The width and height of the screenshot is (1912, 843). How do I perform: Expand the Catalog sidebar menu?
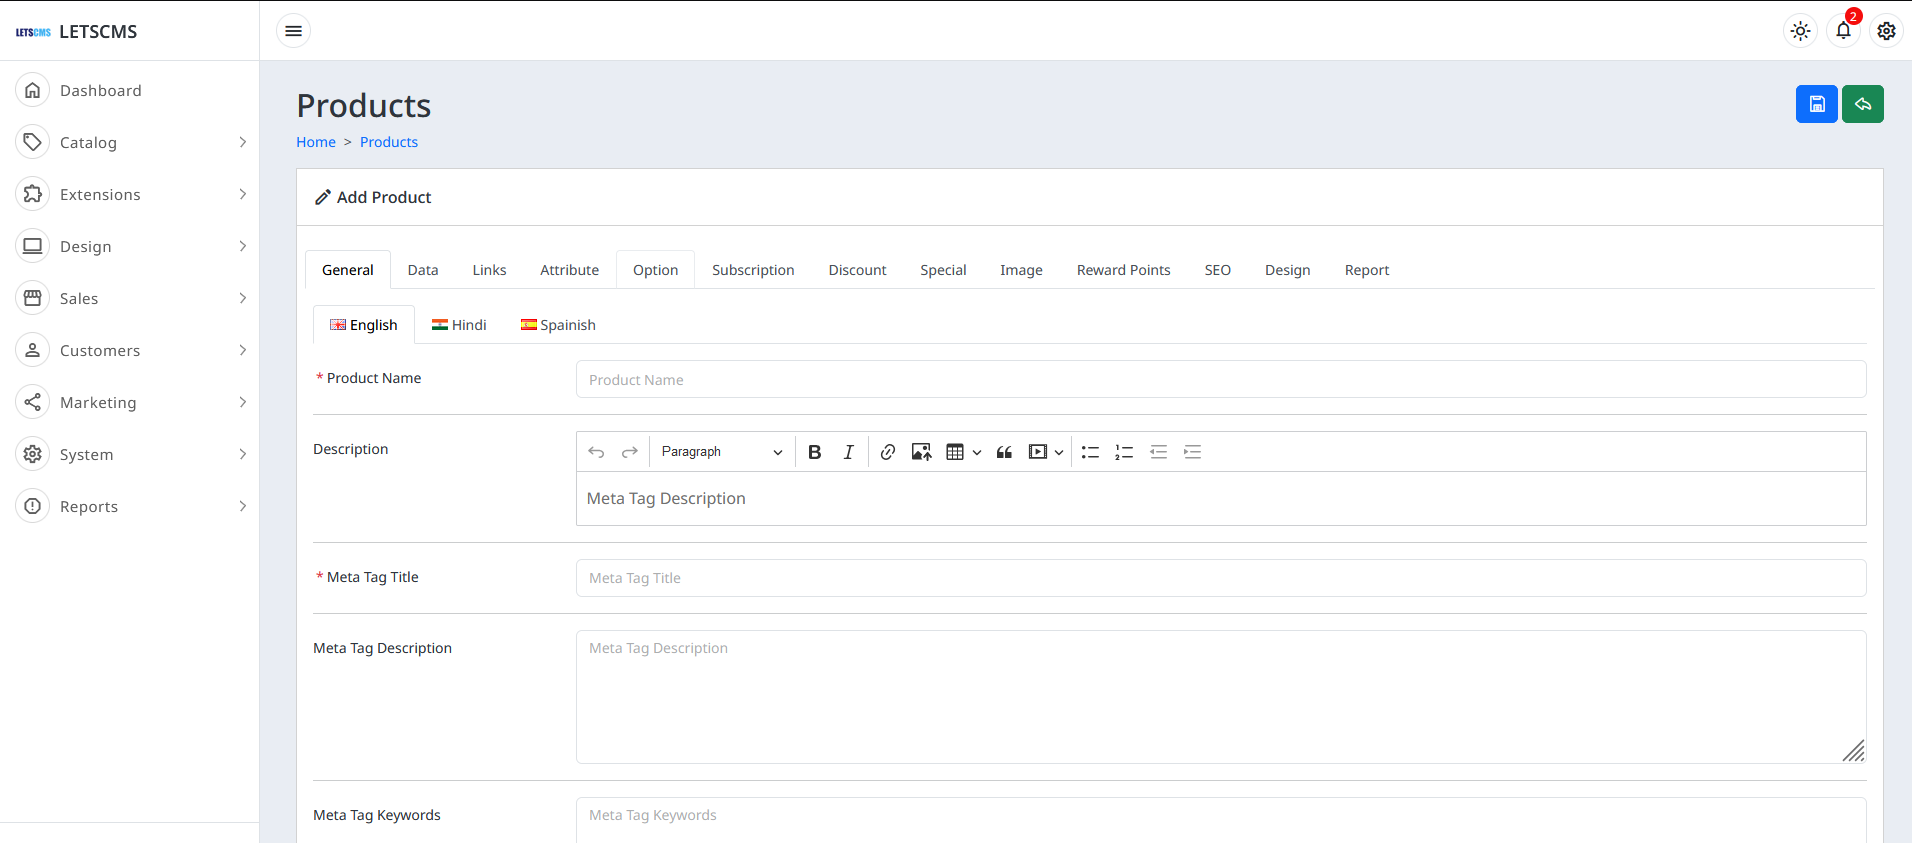pyautogui.click(x=130, y=143)
